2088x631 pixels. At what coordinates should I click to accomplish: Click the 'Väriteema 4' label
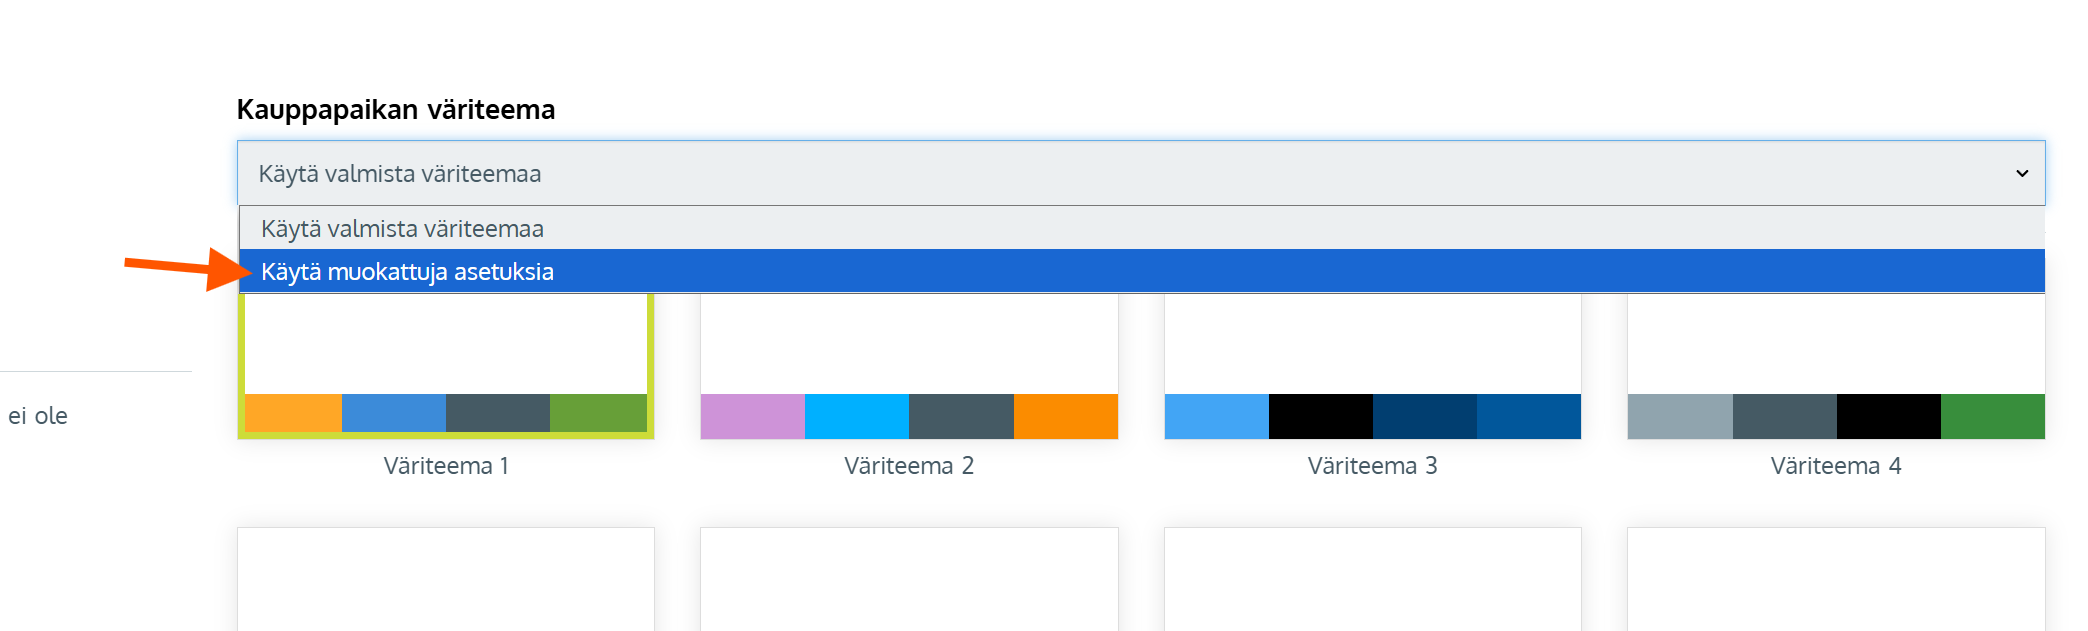[1836, 466]
